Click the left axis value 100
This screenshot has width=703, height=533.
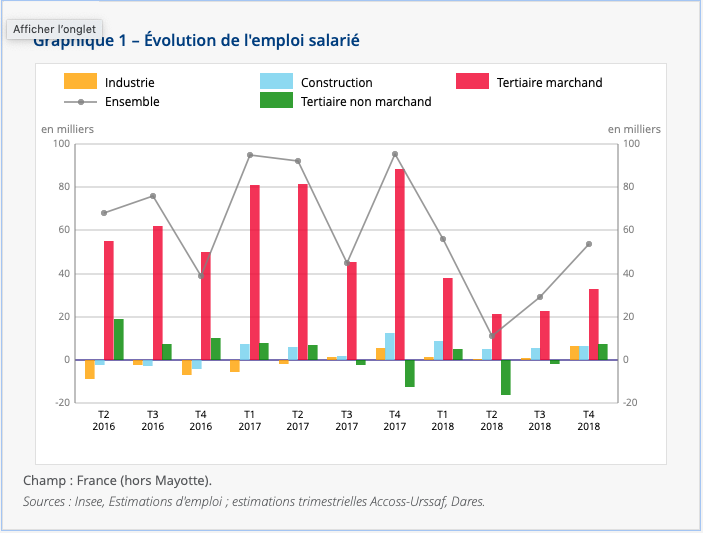[x=61, y=144]
